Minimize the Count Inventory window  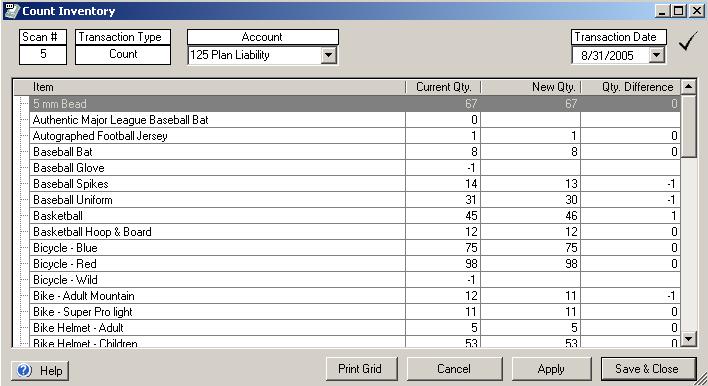point(662,11)
